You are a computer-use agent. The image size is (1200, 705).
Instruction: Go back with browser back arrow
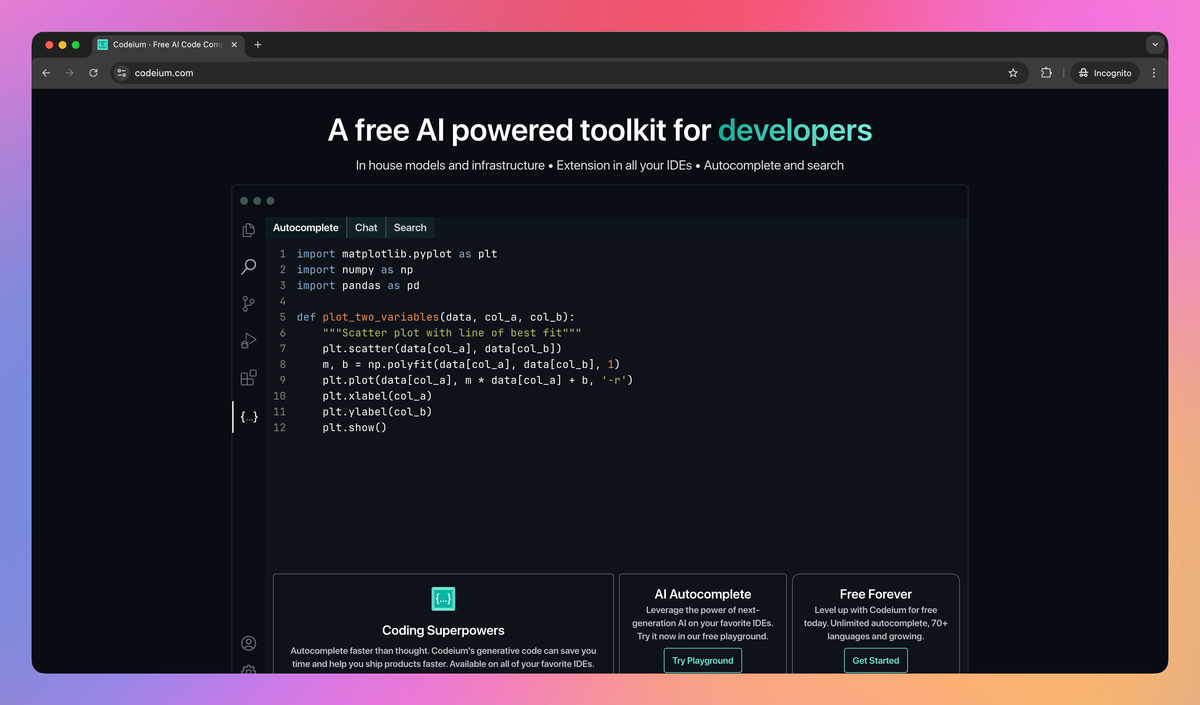(46, 73)
